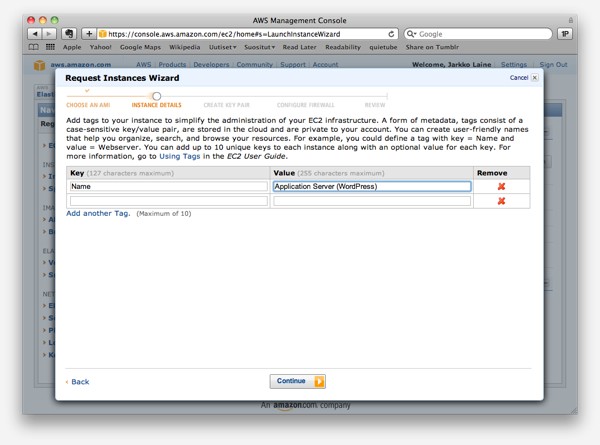Open the Uutiset bookmarks folder dropdown
This screenshot has height=445, width=600.
coord(222,47)
